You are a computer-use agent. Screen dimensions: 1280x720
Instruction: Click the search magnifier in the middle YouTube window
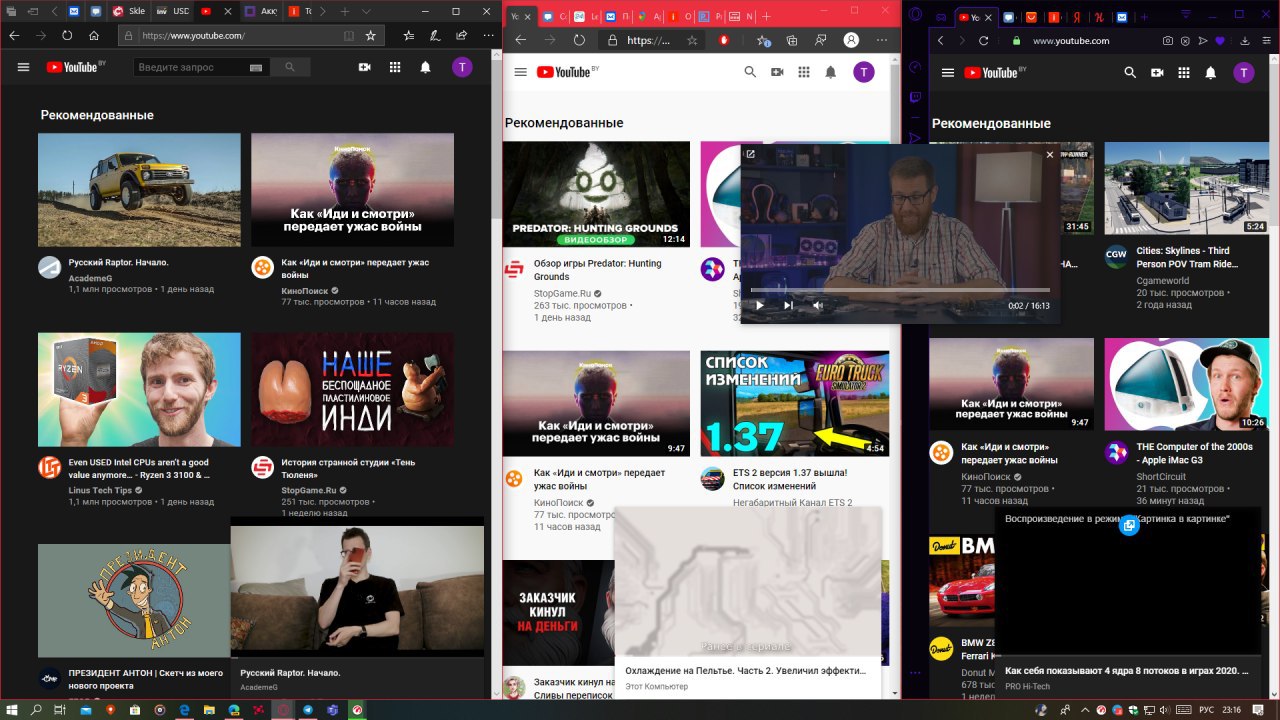coord(750,72)
